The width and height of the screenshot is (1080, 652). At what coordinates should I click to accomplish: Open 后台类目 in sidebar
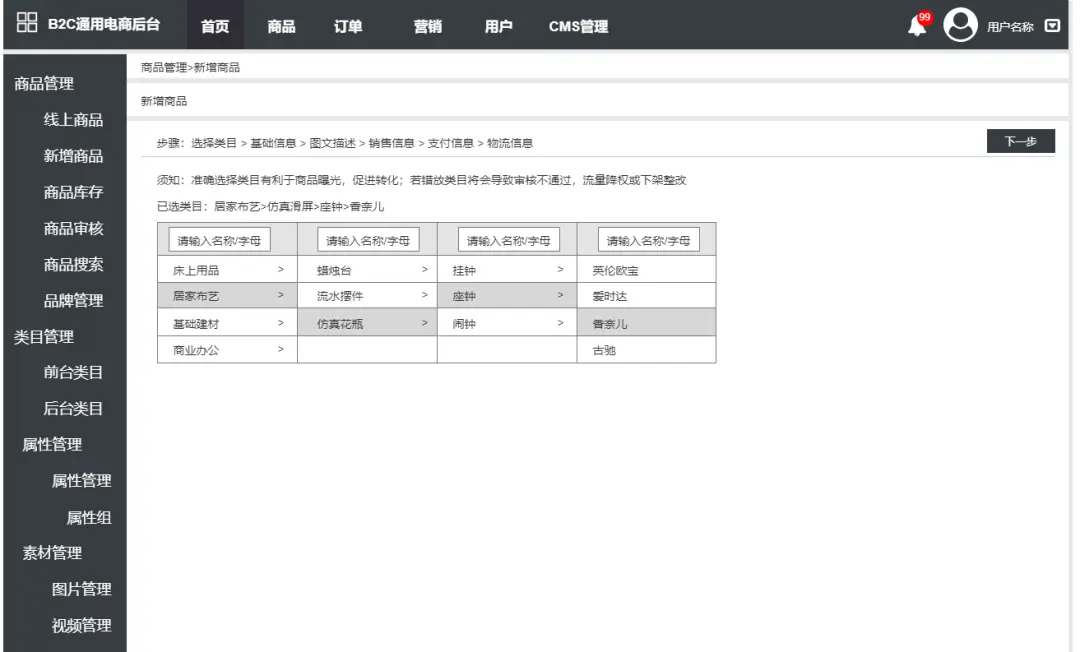pyautogui.click(x=73, y=408)
